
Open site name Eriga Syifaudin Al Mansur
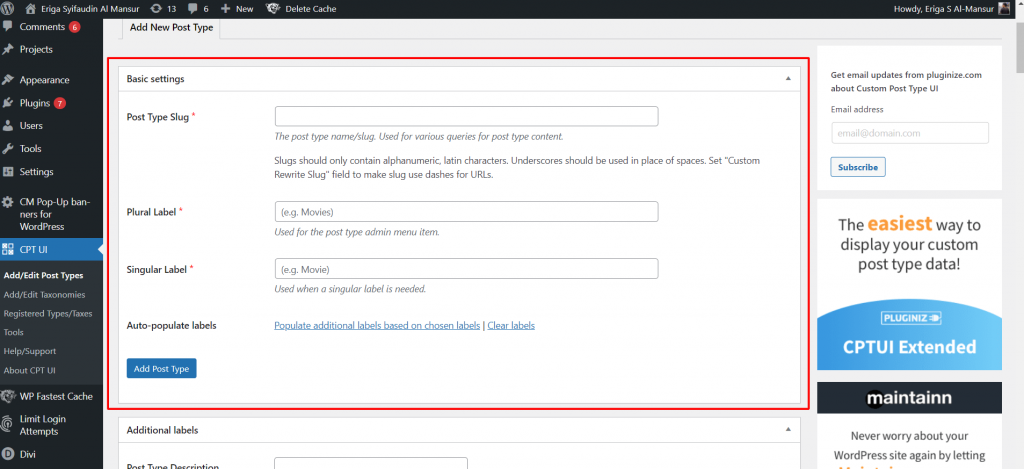coord(90,9)
